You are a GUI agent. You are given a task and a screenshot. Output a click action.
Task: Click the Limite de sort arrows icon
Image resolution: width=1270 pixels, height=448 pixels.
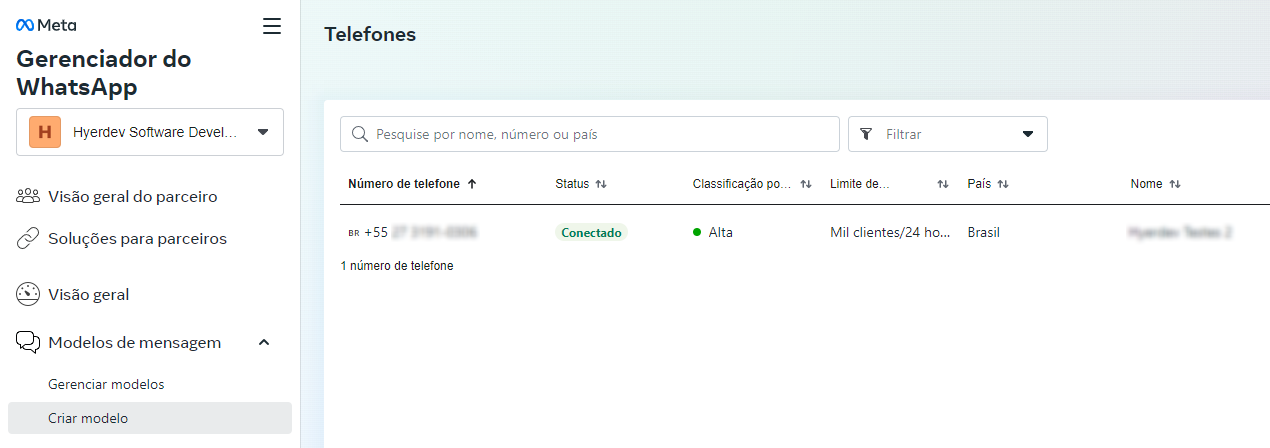(942, 184)
